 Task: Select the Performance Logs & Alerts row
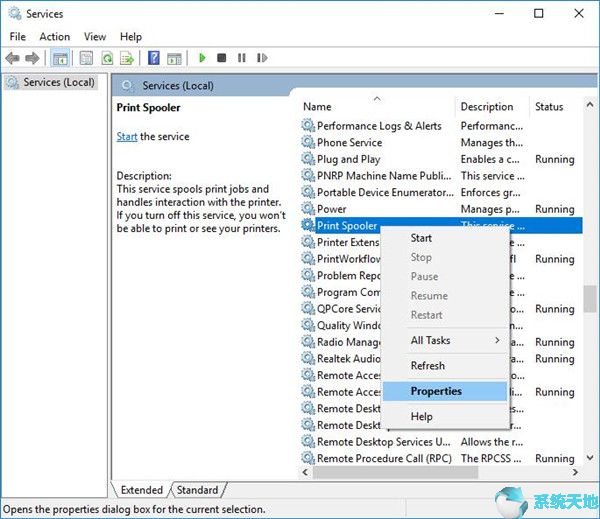pyautogui.click(x=442, y=126)
